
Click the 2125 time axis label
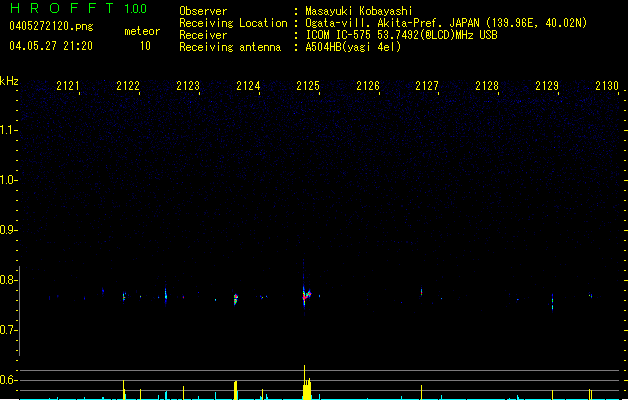pos(308,86)
